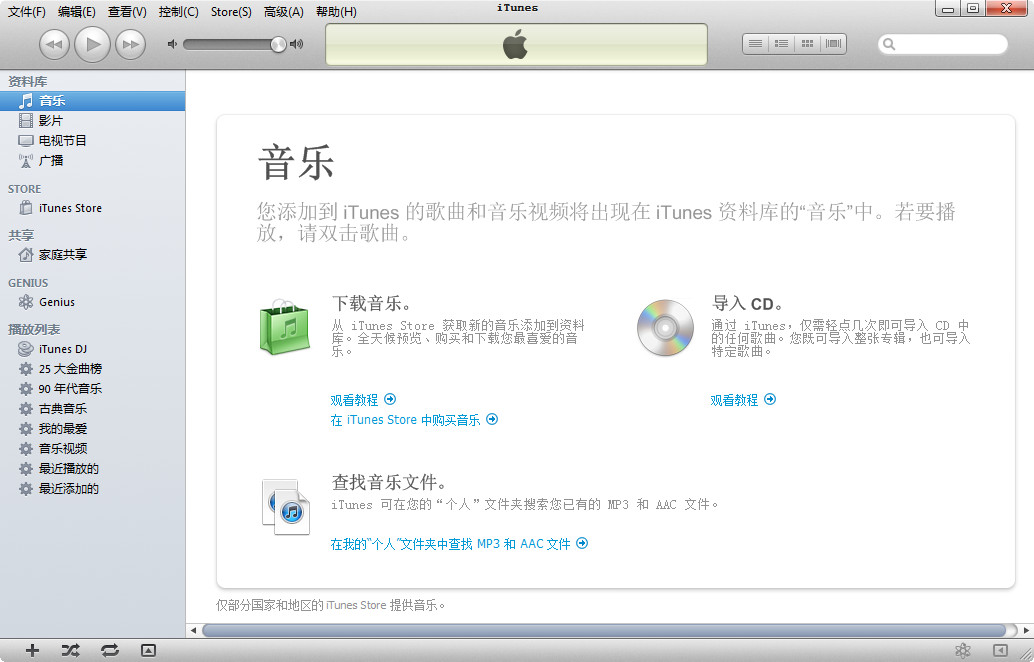Open the Store(S) menu
The width and height of the screenshot is (1034, 662).
coord(231,12)
